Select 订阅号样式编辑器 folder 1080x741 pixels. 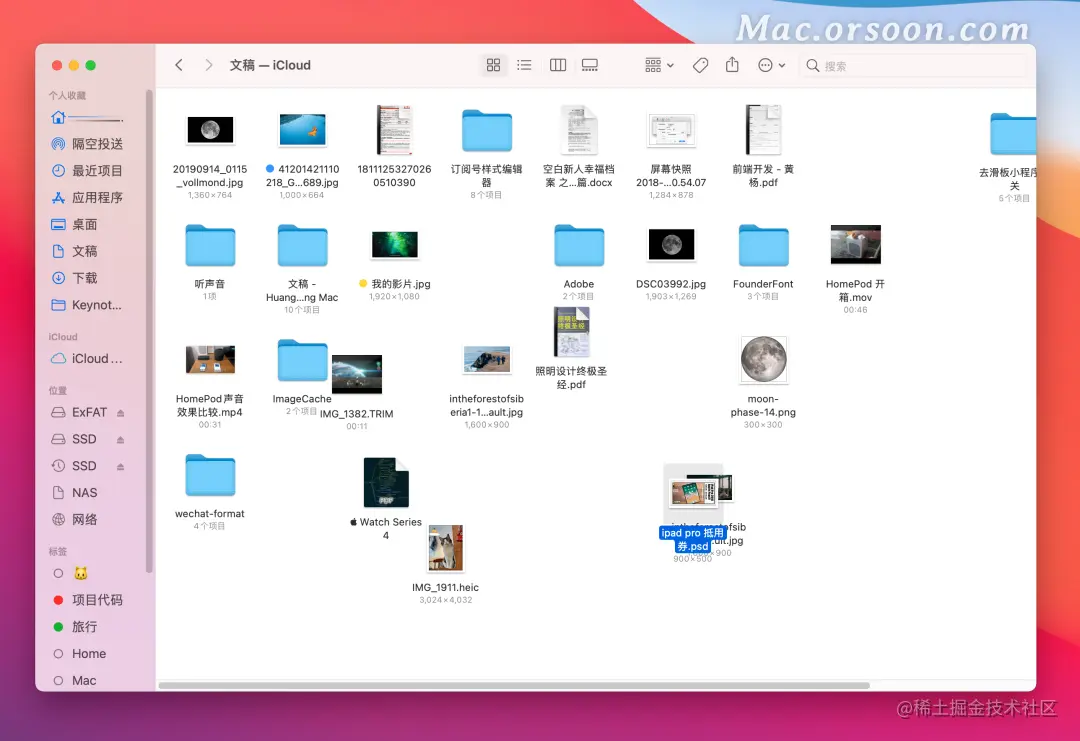pos(487,131)
